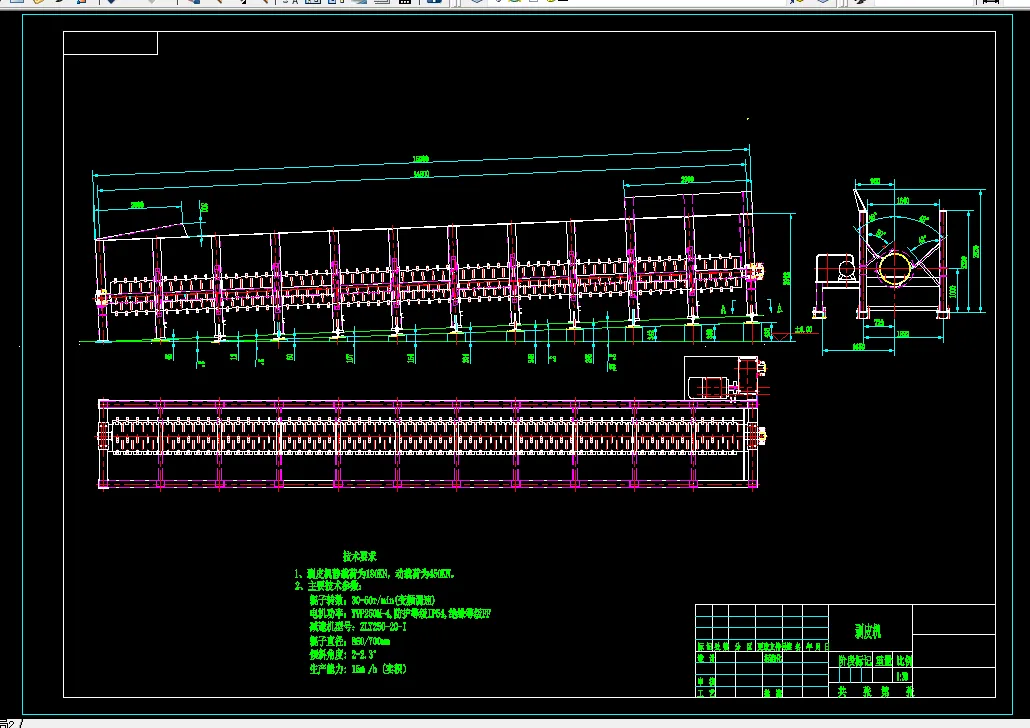Select the 减速机型号 ZLY250 note line
This screenshot has width=1030, height=728.
tap(358, 627)
